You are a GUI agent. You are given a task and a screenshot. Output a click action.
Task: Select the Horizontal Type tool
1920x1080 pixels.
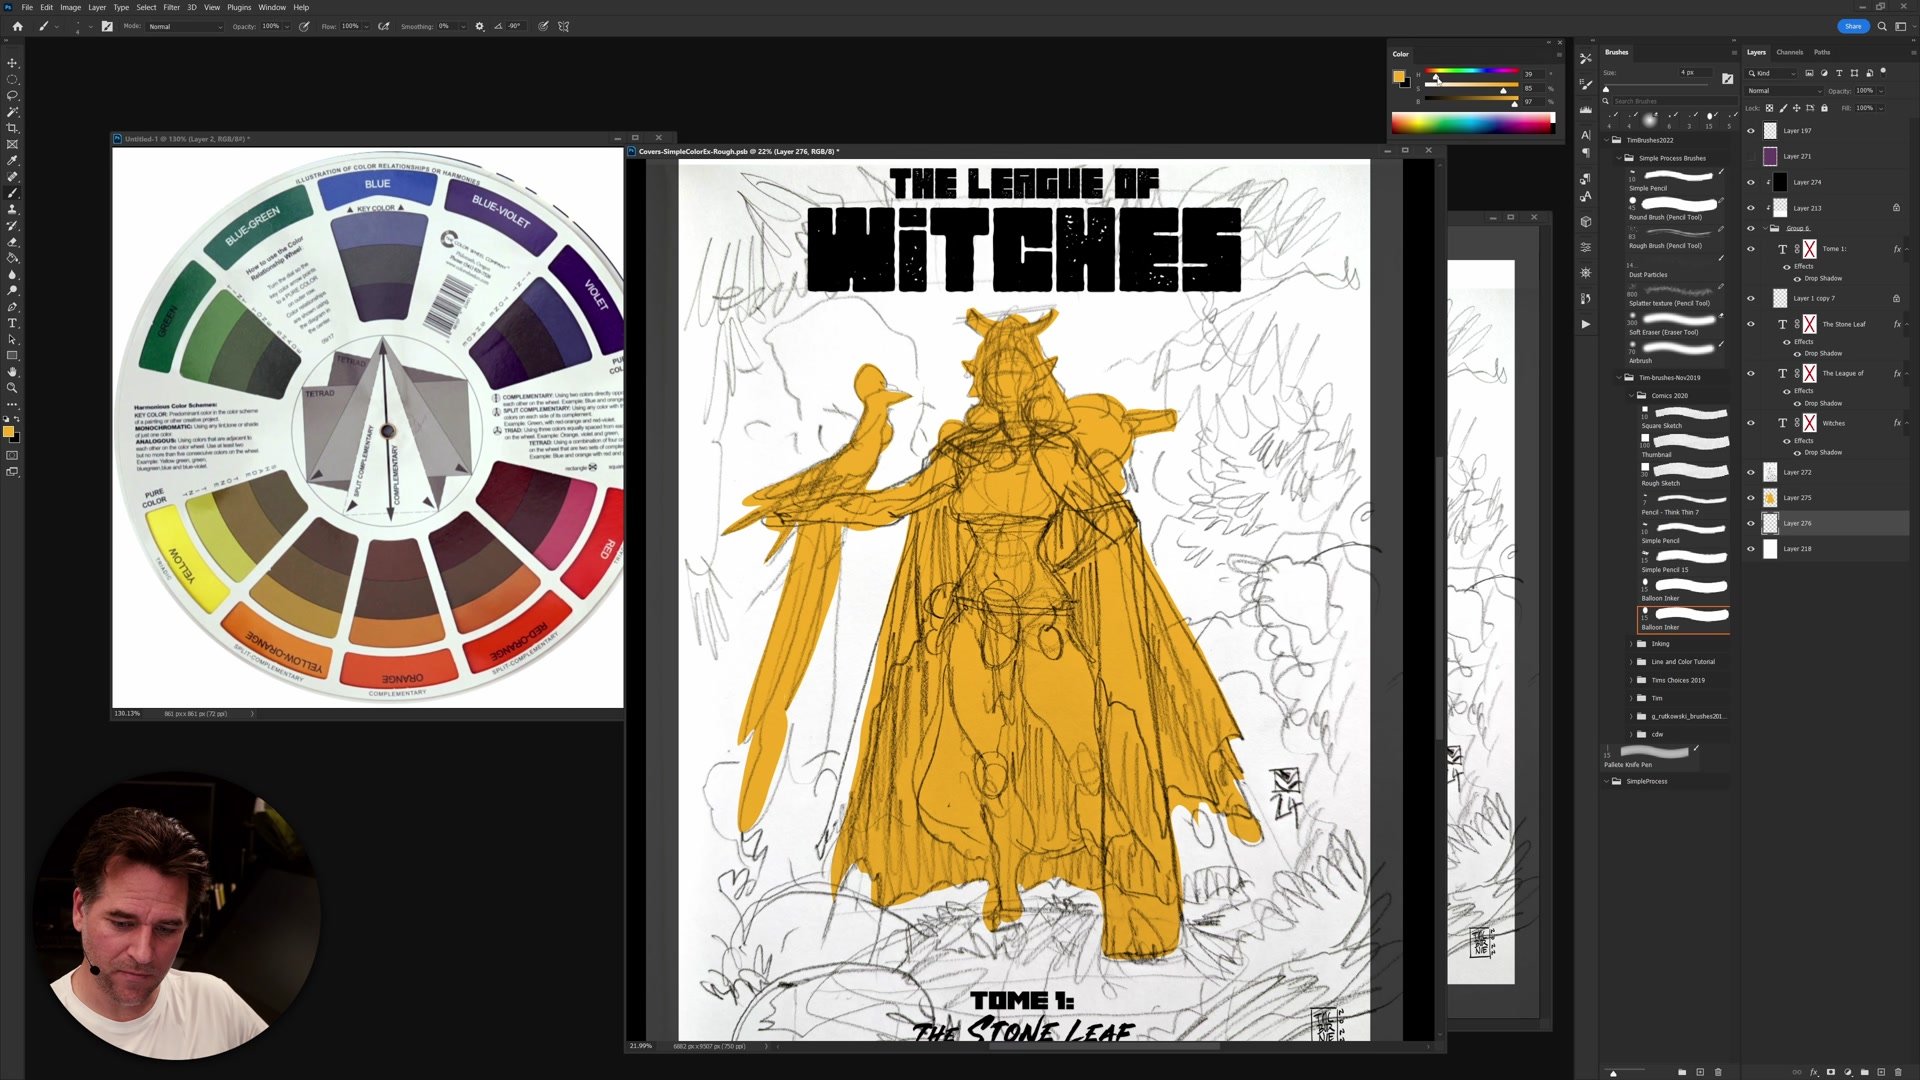pos(12,323)
